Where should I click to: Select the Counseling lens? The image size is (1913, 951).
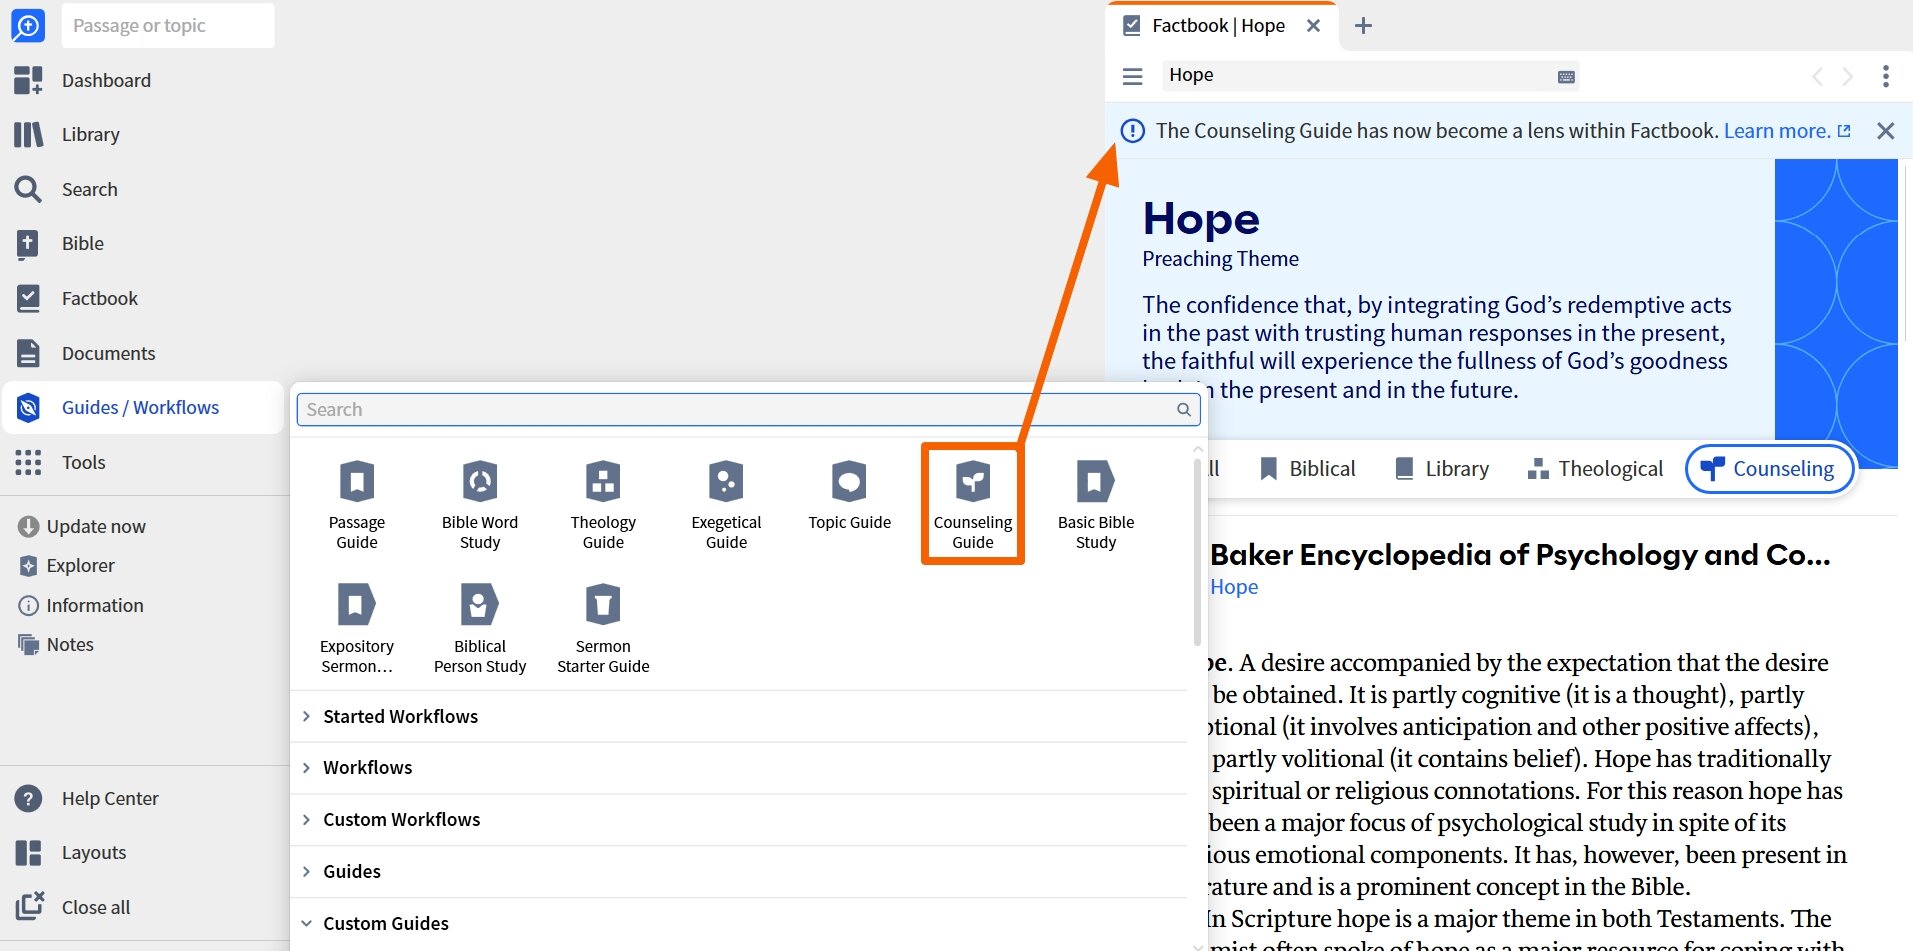coord(1769,468)
